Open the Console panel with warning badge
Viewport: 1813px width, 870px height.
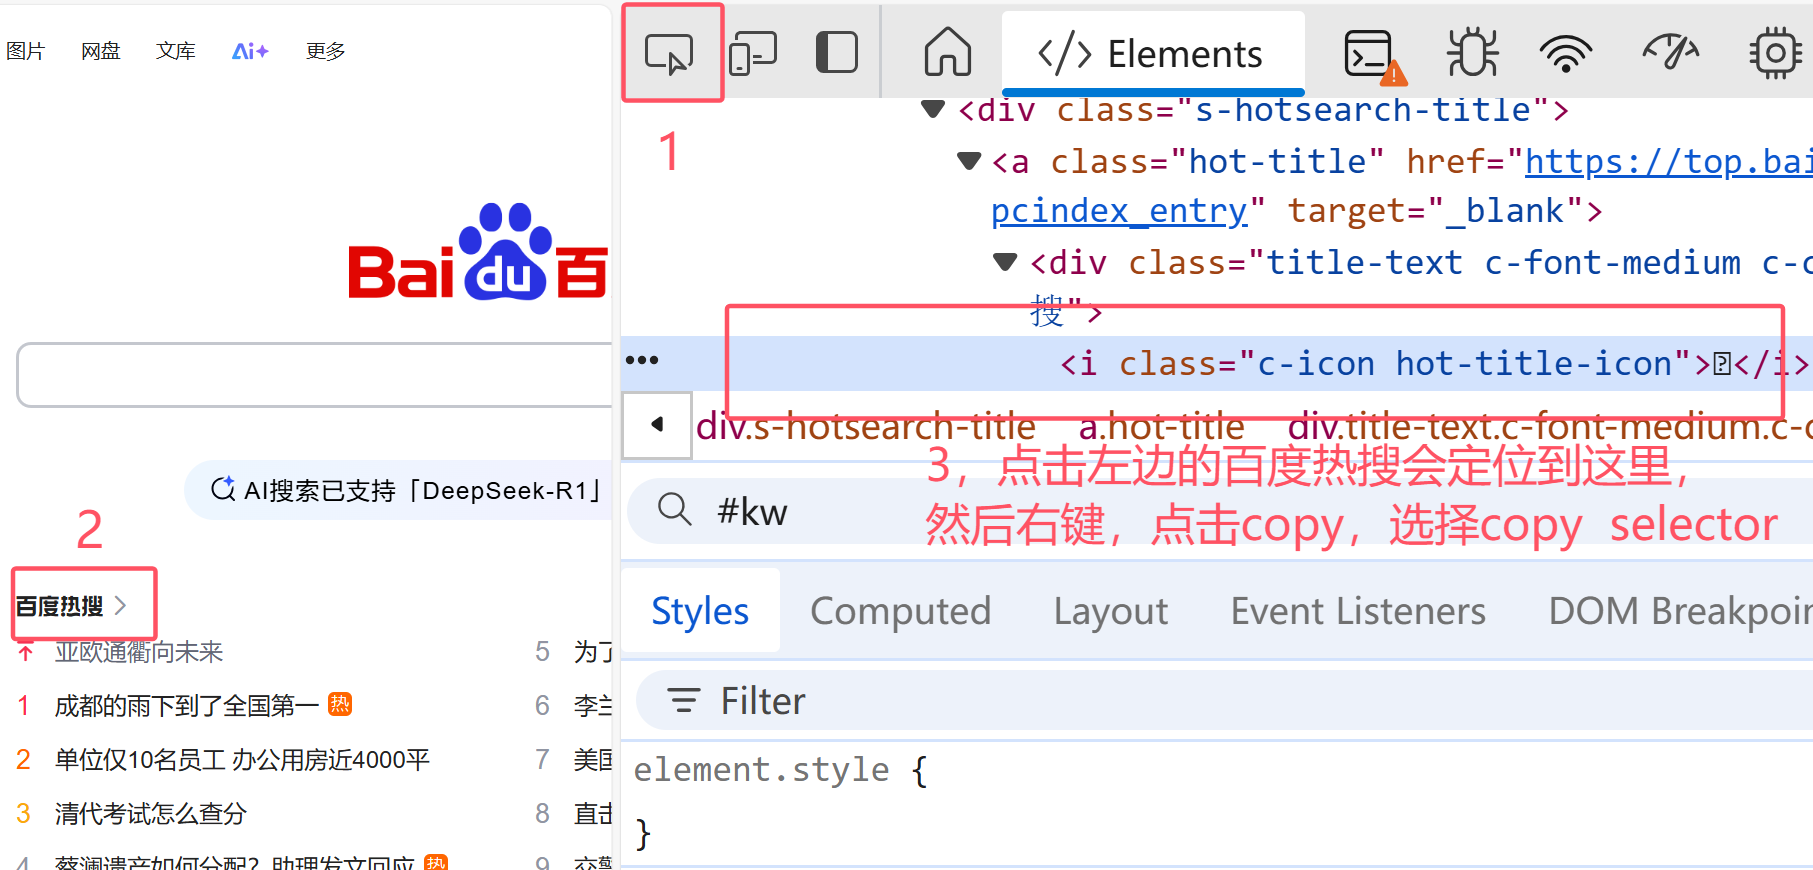1374,55
